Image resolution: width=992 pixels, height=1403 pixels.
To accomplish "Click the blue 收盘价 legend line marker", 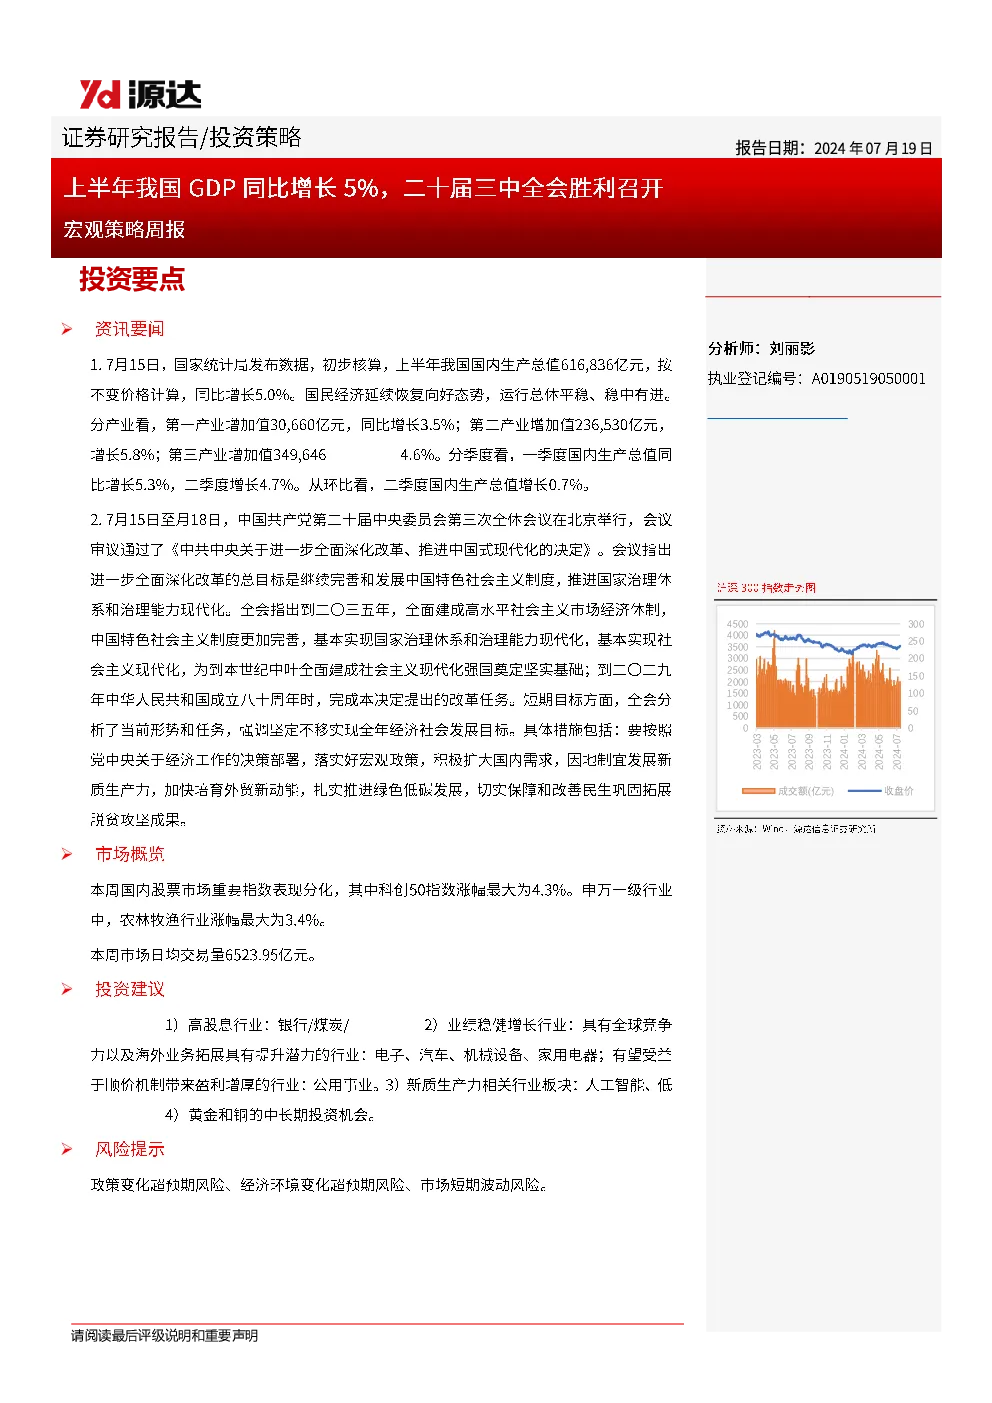I will coord(864,791).
